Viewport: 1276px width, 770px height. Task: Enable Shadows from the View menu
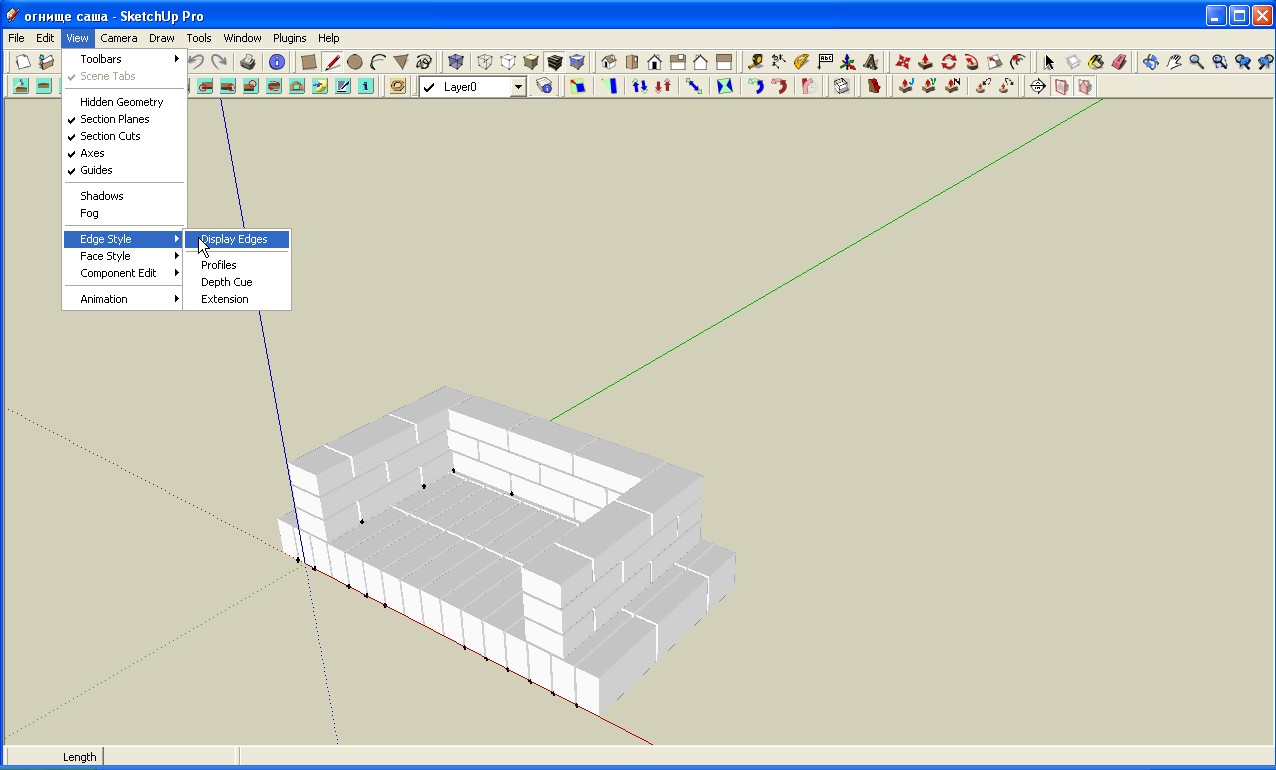tap(102, 196)
